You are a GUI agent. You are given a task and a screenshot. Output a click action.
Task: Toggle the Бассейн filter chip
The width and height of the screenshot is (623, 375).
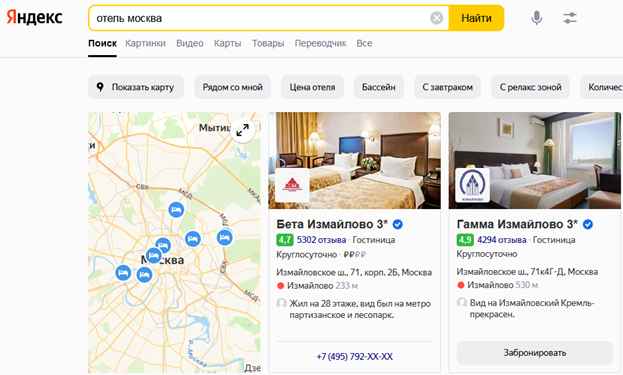[379, 87]
